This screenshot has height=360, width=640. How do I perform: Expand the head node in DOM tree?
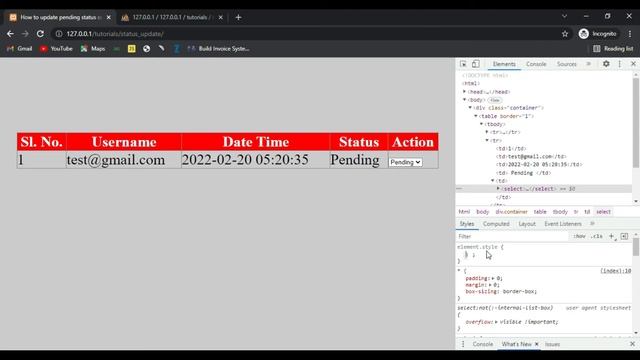pos(464,92)
